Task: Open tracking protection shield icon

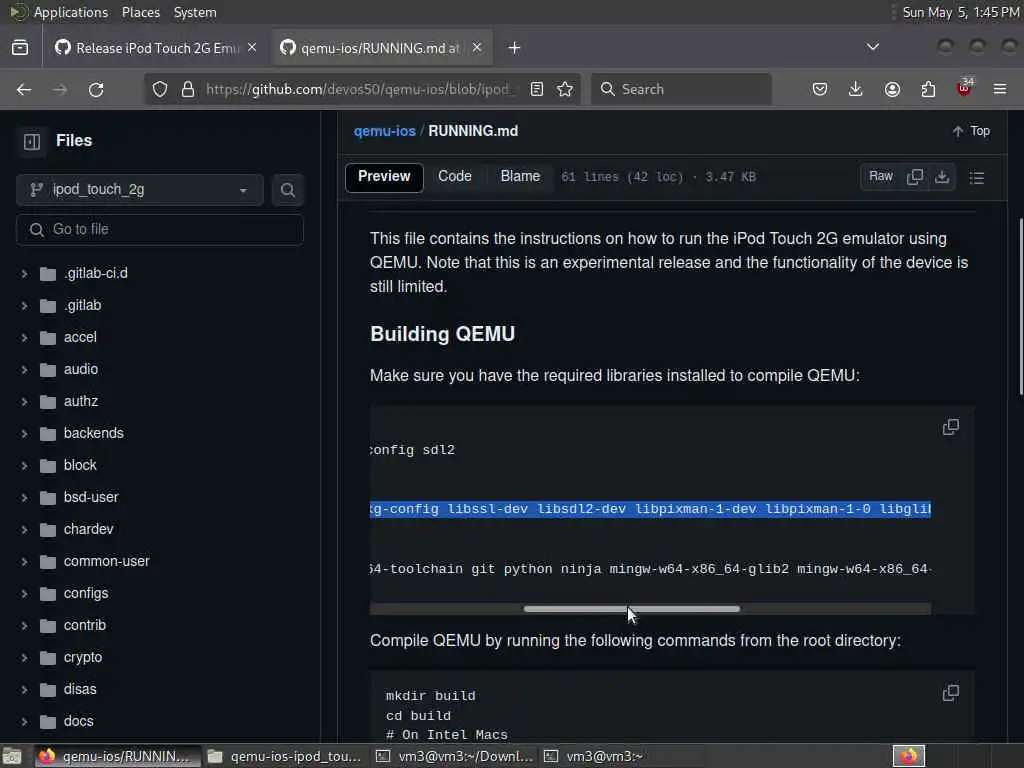Action: click(x=160, y=89)
